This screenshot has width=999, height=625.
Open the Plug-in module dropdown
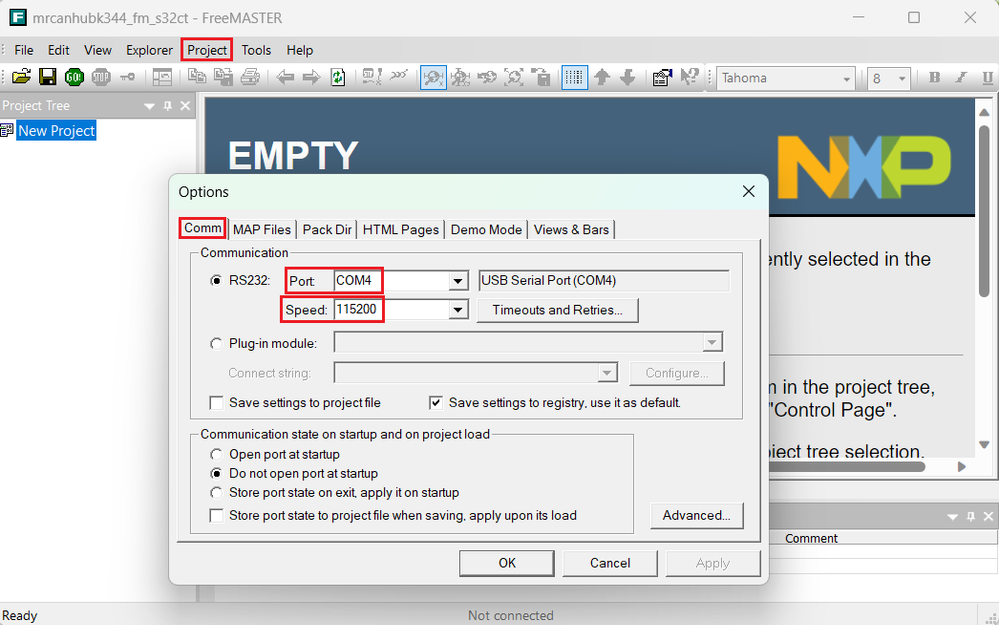(x=712, y=343)
